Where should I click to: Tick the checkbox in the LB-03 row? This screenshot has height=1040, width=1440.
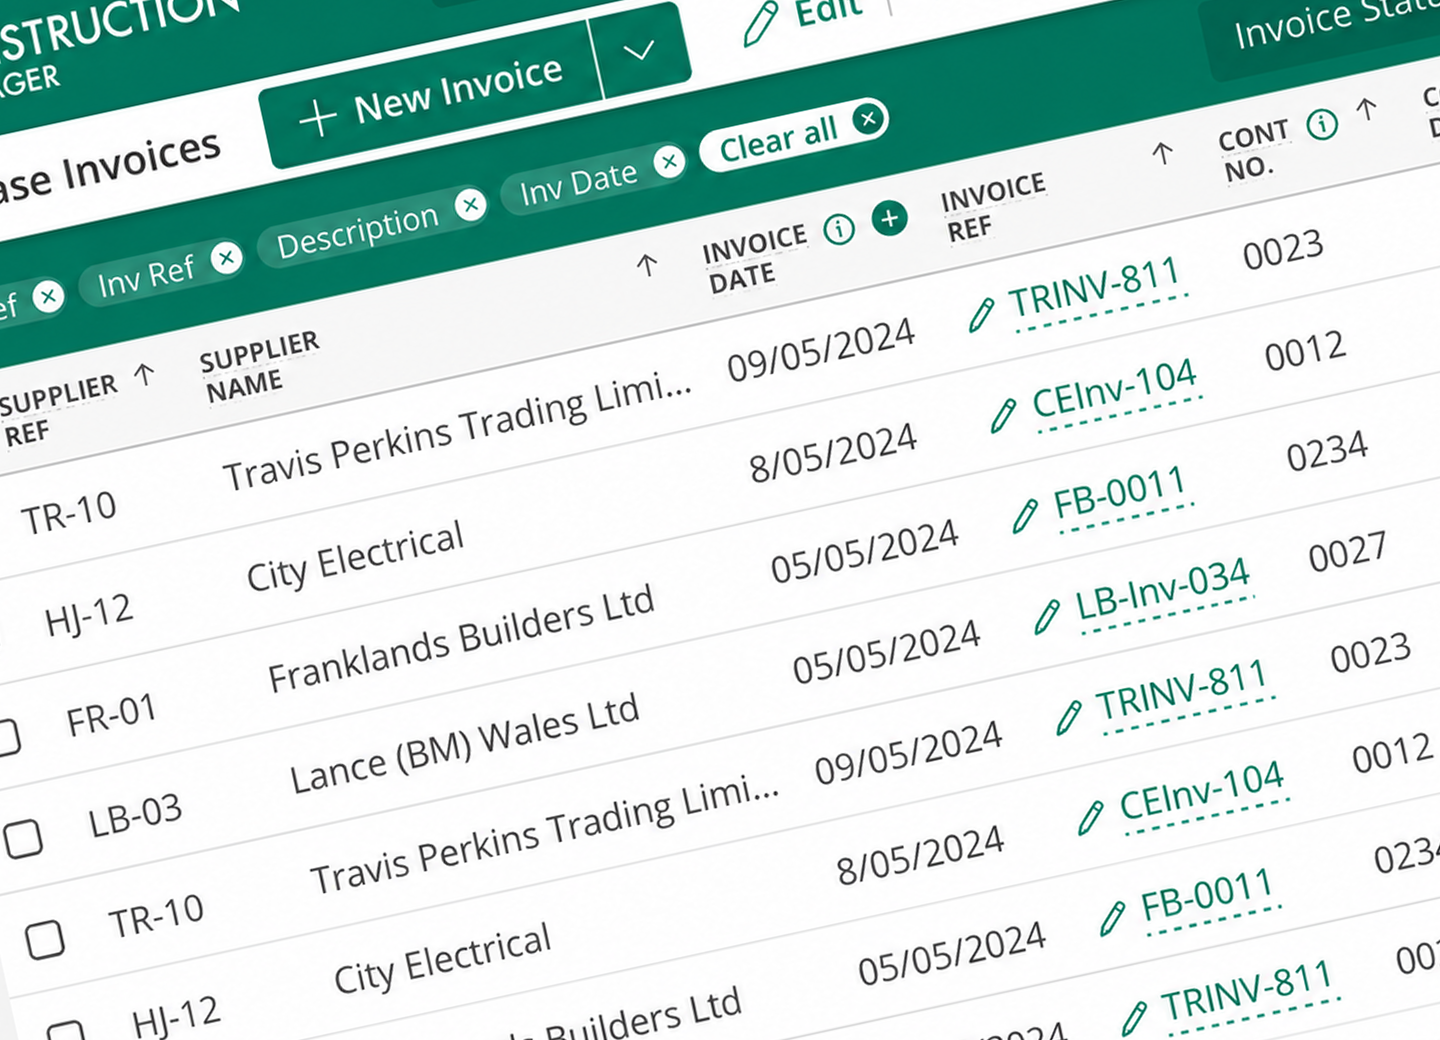coord(23,838)
